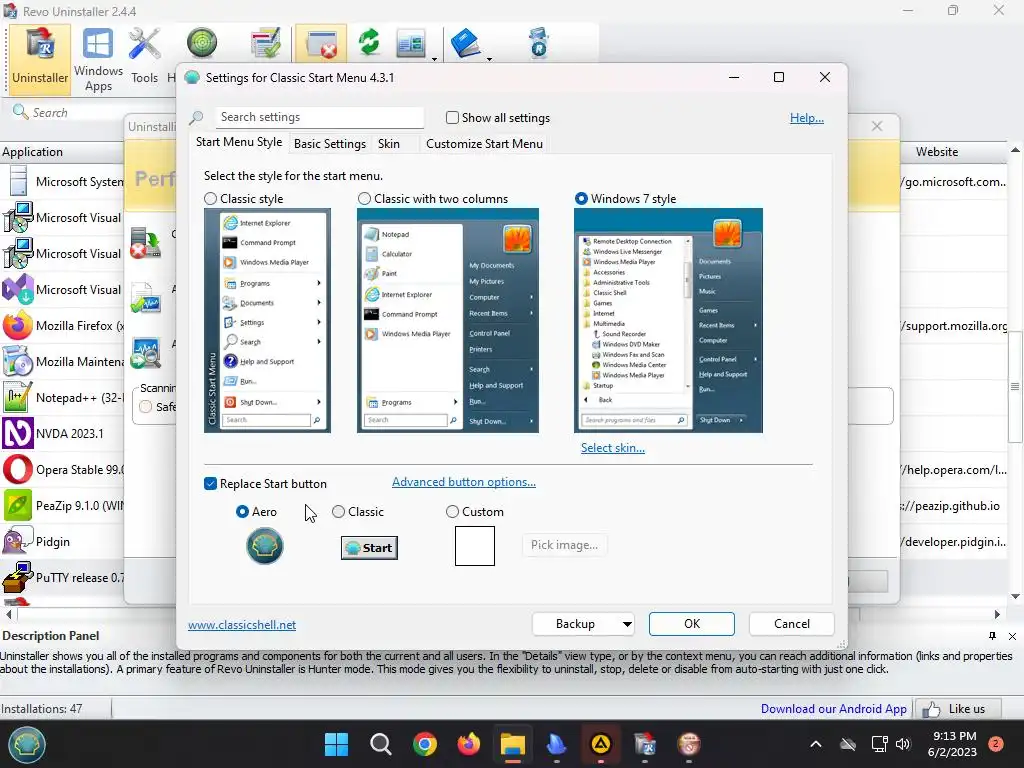Open the Tools section of Revo Uninstaller

144,57
